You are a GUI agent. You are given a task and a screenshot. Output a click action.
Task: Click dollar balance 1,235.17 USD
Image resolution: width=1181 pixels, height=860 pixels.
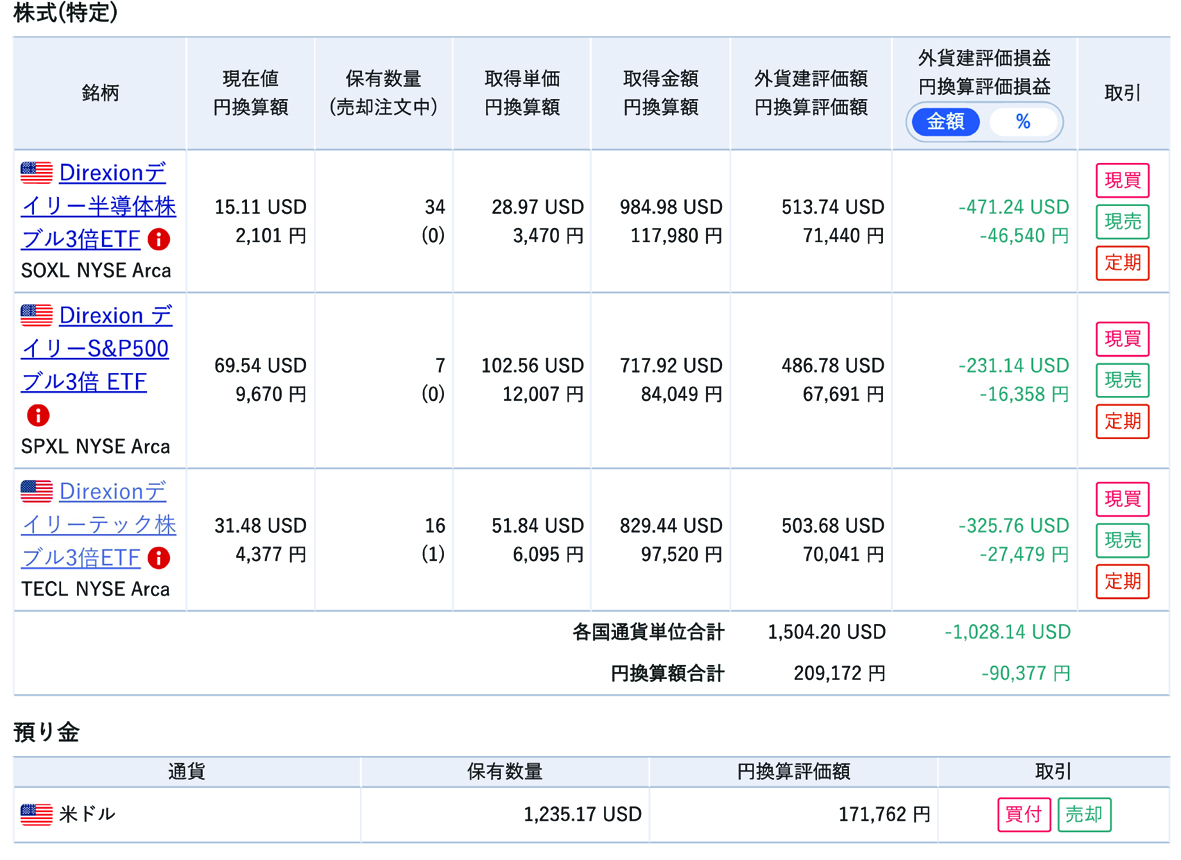point(582,815)
